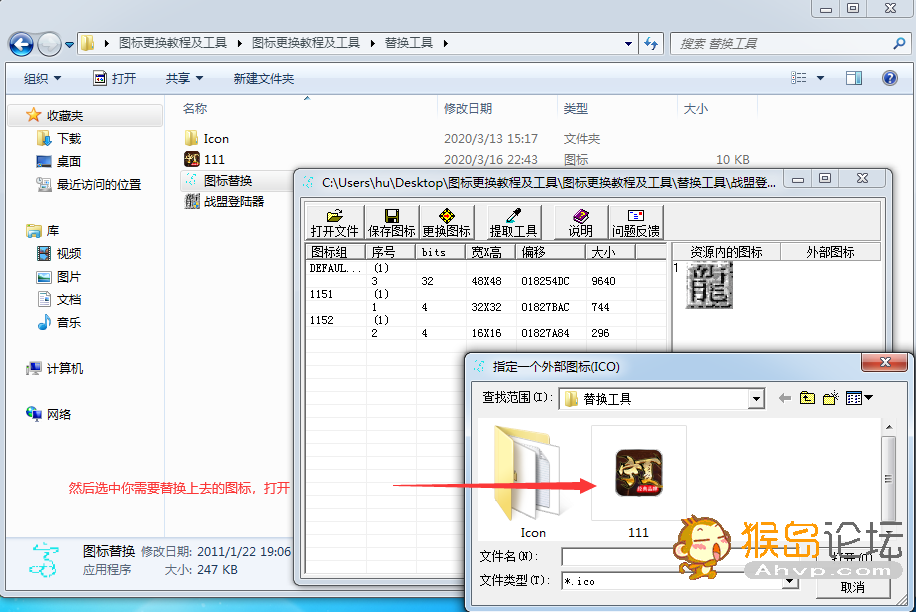Image resolution: width=916 pixels, height=612 pixels.
Task: Sort by 类型 column in Explorer
Action: (576, 108)
